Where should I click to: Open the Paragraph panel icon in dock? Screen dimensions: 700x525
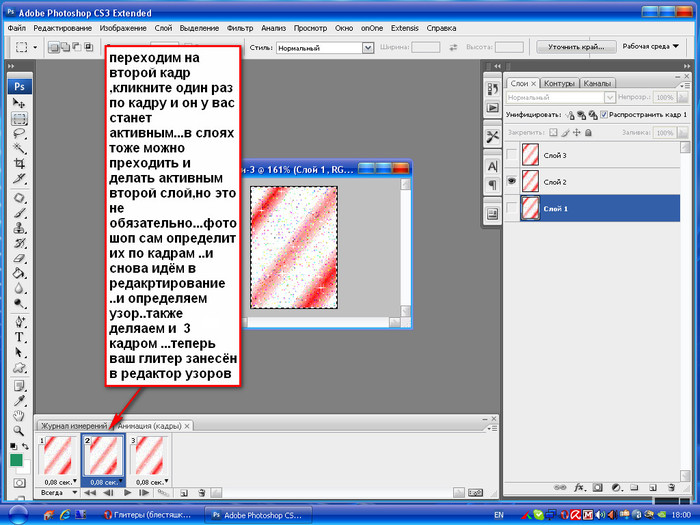(492, 185)
